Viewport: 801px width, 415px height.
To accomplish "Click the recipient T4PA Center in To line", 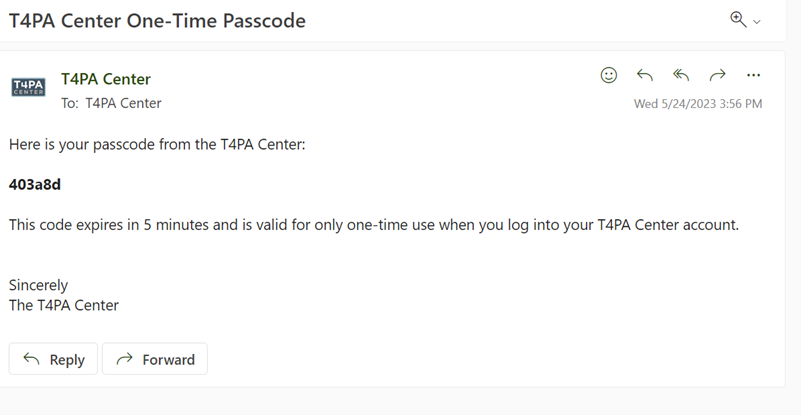I will point(123,103).
